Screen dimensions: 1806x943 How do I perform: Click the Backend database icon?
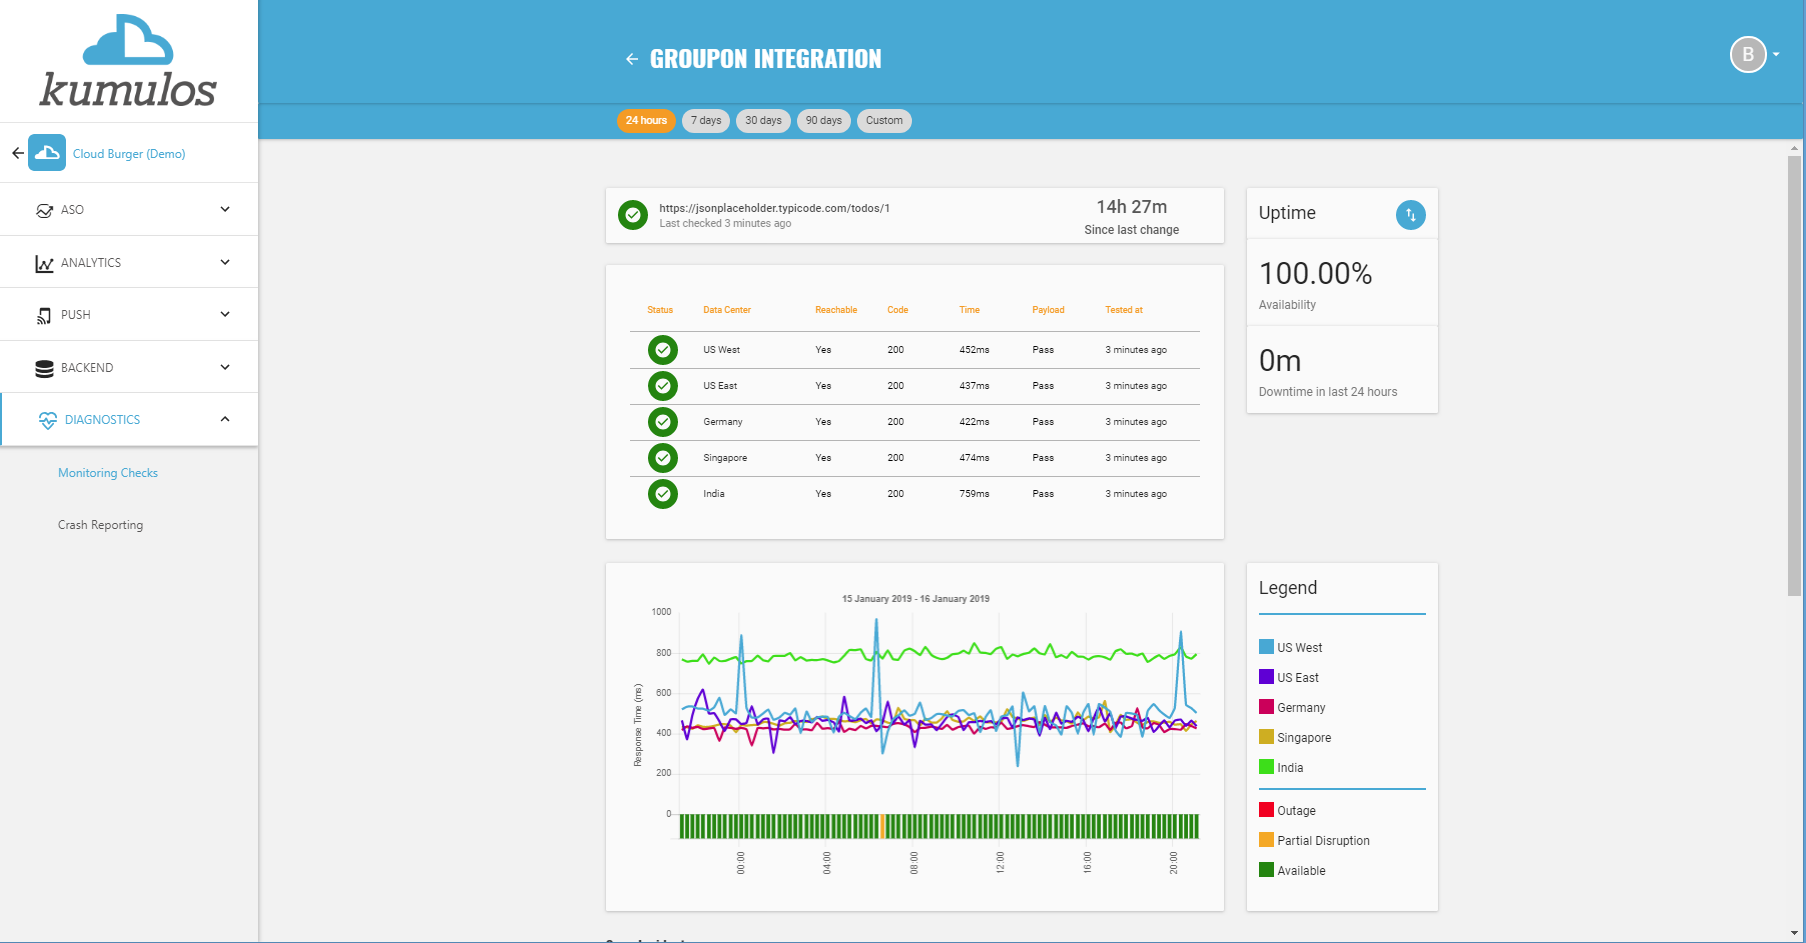point(44,368)
